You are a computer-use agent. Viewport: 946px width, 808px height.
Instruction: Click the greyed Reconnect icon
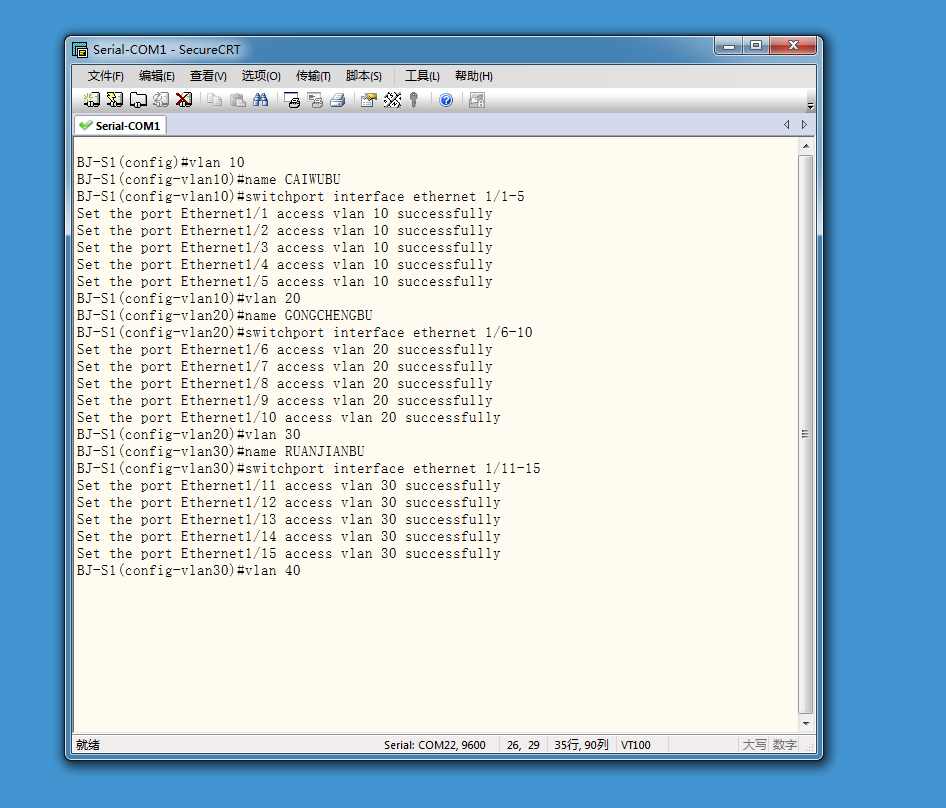[x=161, y=100]
